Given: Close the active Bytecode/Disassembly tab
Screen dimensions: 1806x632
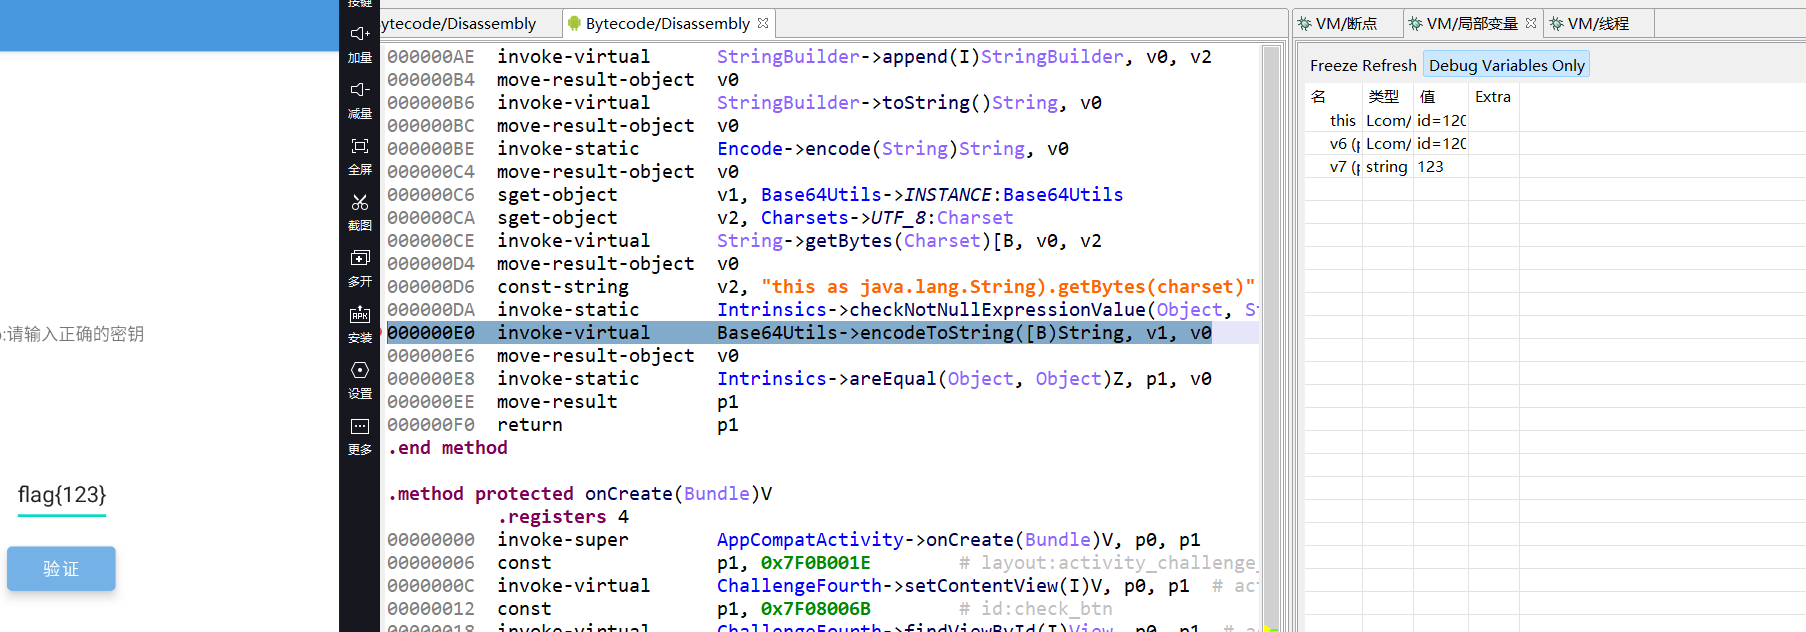Looking at the screenshot, I should [763, 23].
